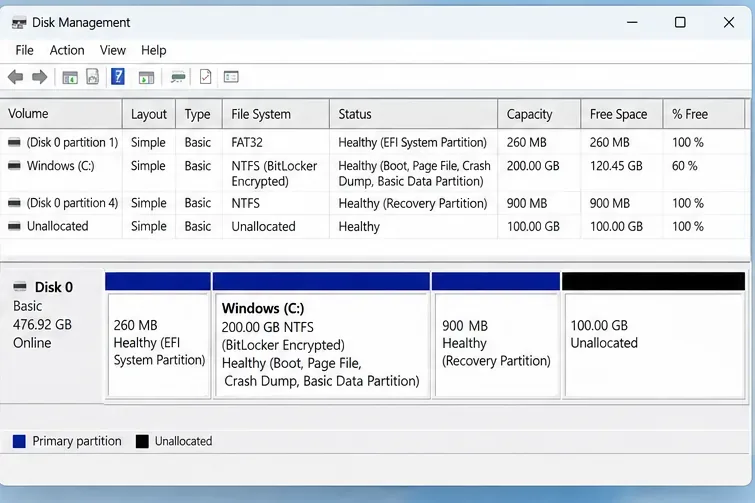Image resolution: width=755 pixels, height=503 pixels.
Task: Click the checkmark document toolbar icon
Action: point(206,77)
